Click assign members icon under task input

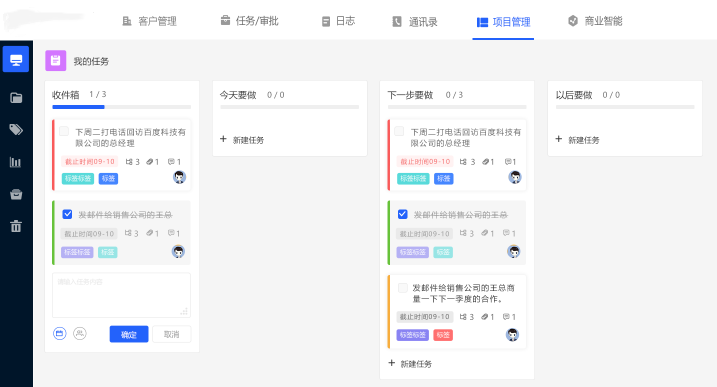(x=80, y=333)
